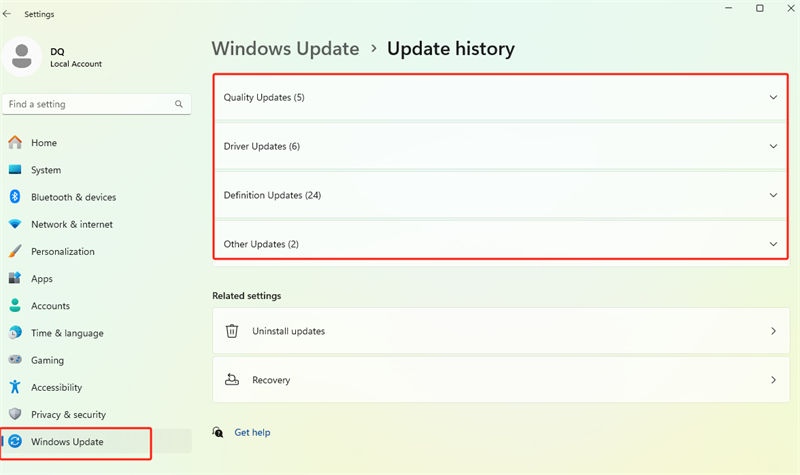Select Windows Update in sidebar
800x475 pixels.
(x=97, y=441)
